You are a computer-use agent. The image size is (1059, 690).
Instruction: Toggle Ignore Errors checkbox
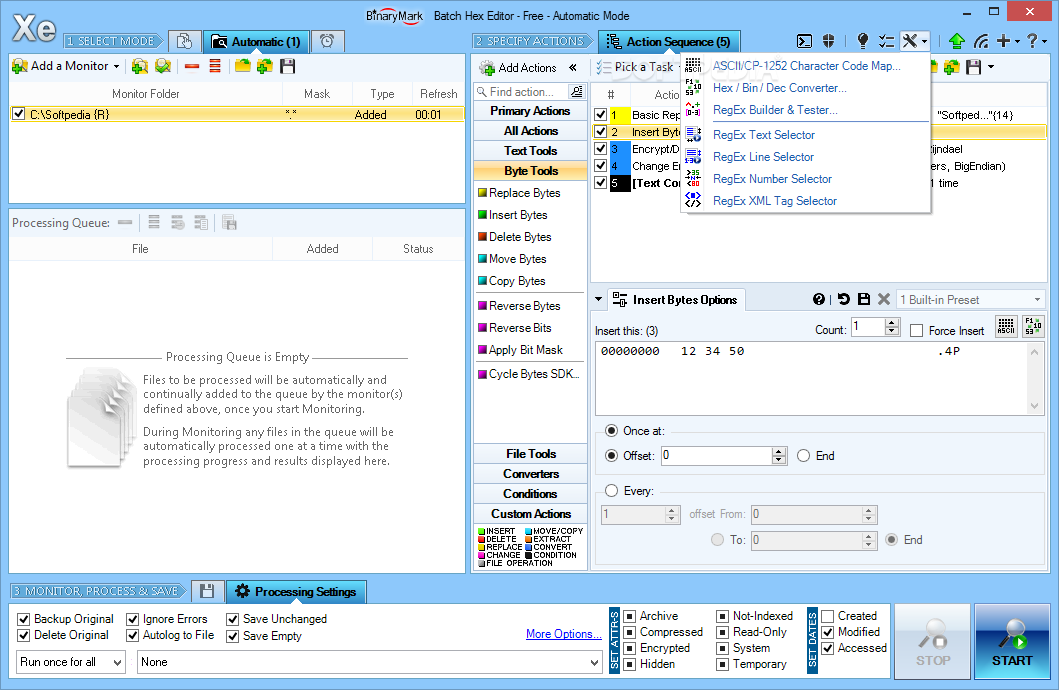click(132, 619)
